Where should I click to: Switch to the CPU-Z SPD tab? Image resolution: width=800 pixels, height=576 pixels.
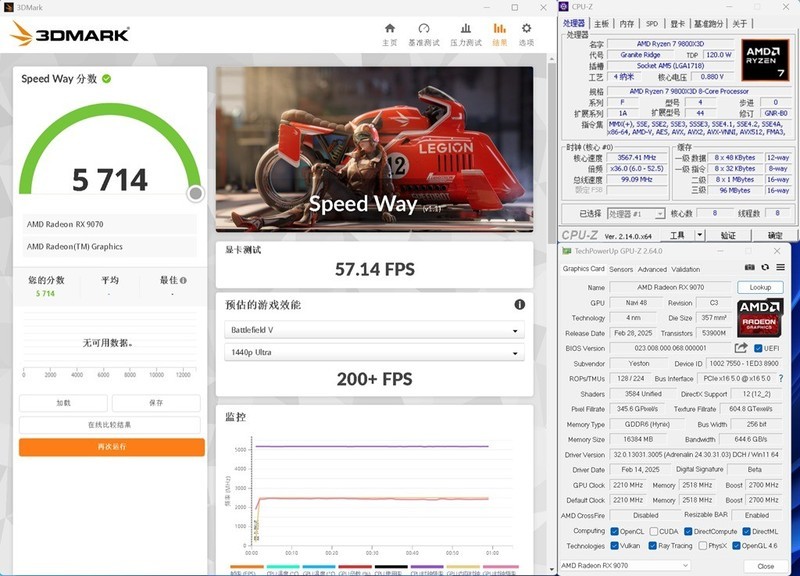tap(651, 22)
